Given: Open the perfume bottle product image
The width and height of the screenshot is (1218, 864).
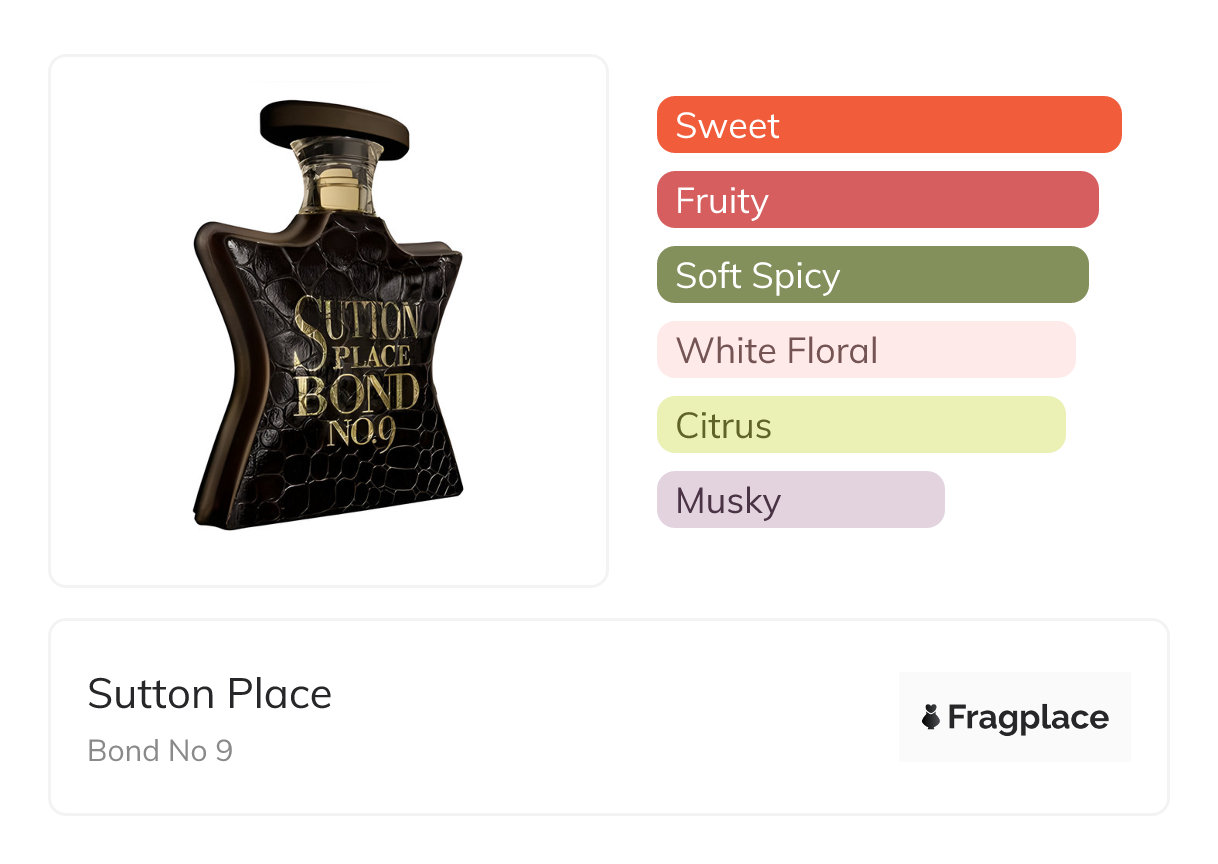Looking at the screenshot, I should (x=328, y=320).
